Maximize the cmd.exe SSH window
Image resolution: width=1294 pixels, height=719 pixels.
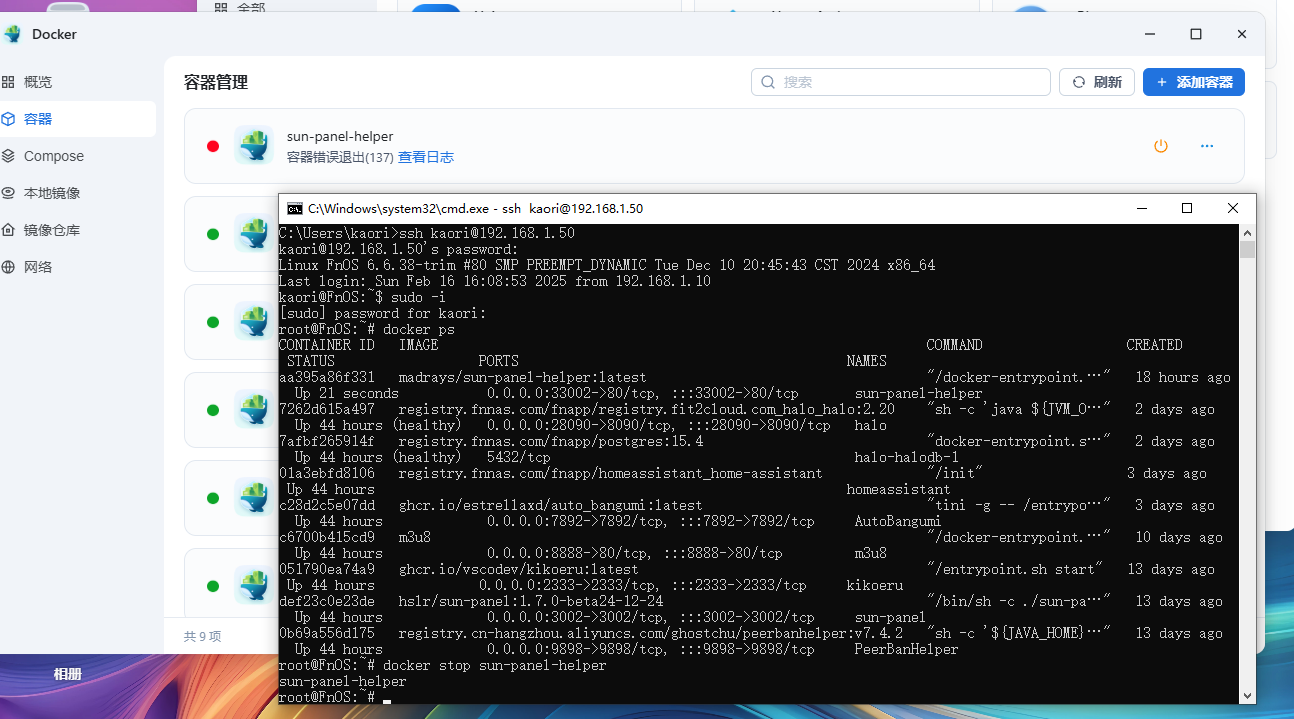[1187, 208]
